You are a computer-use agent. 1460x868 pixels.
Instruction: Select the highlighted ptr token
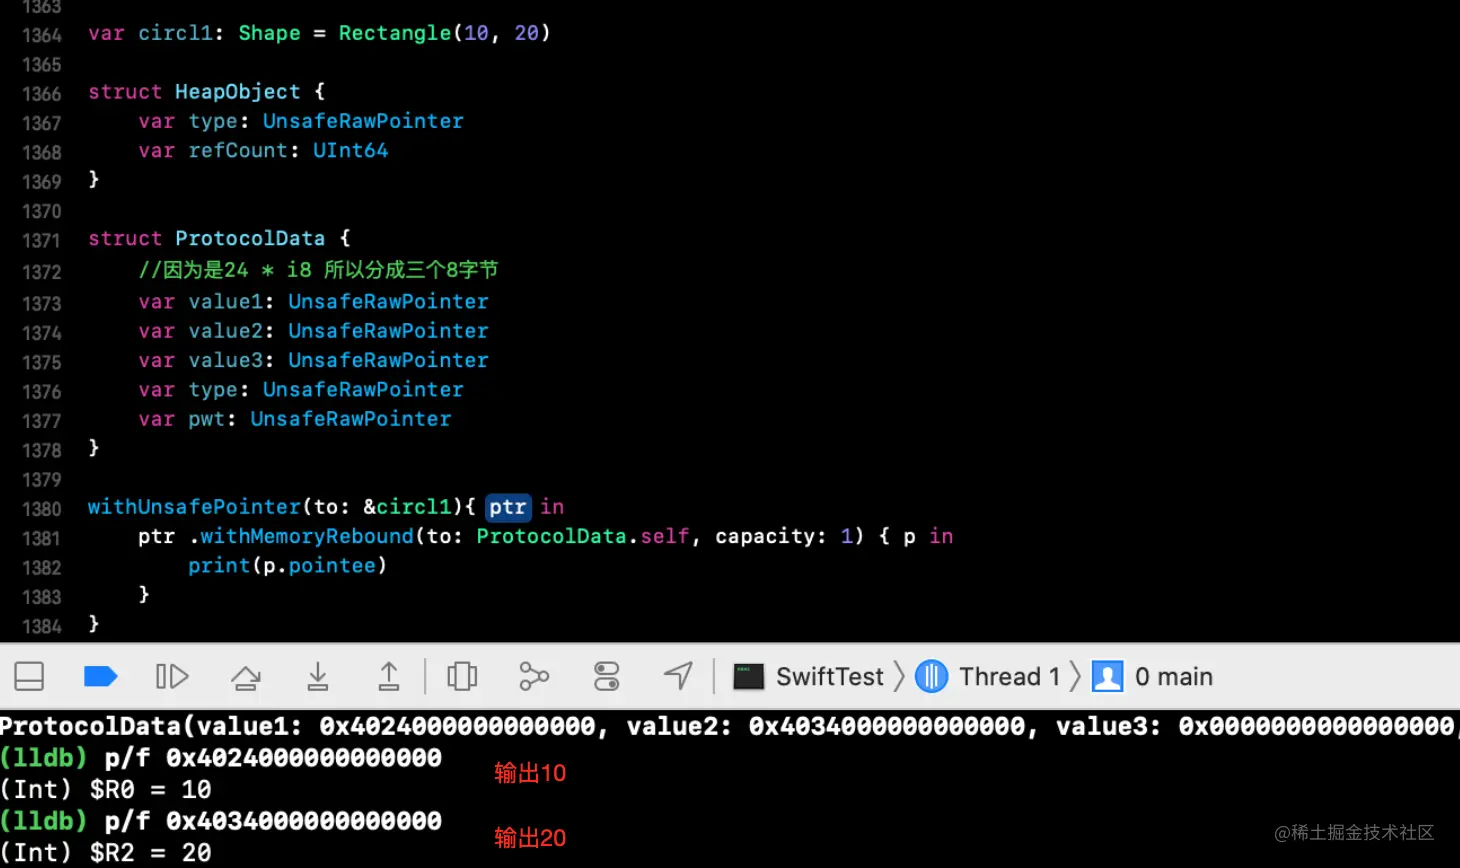508,507
